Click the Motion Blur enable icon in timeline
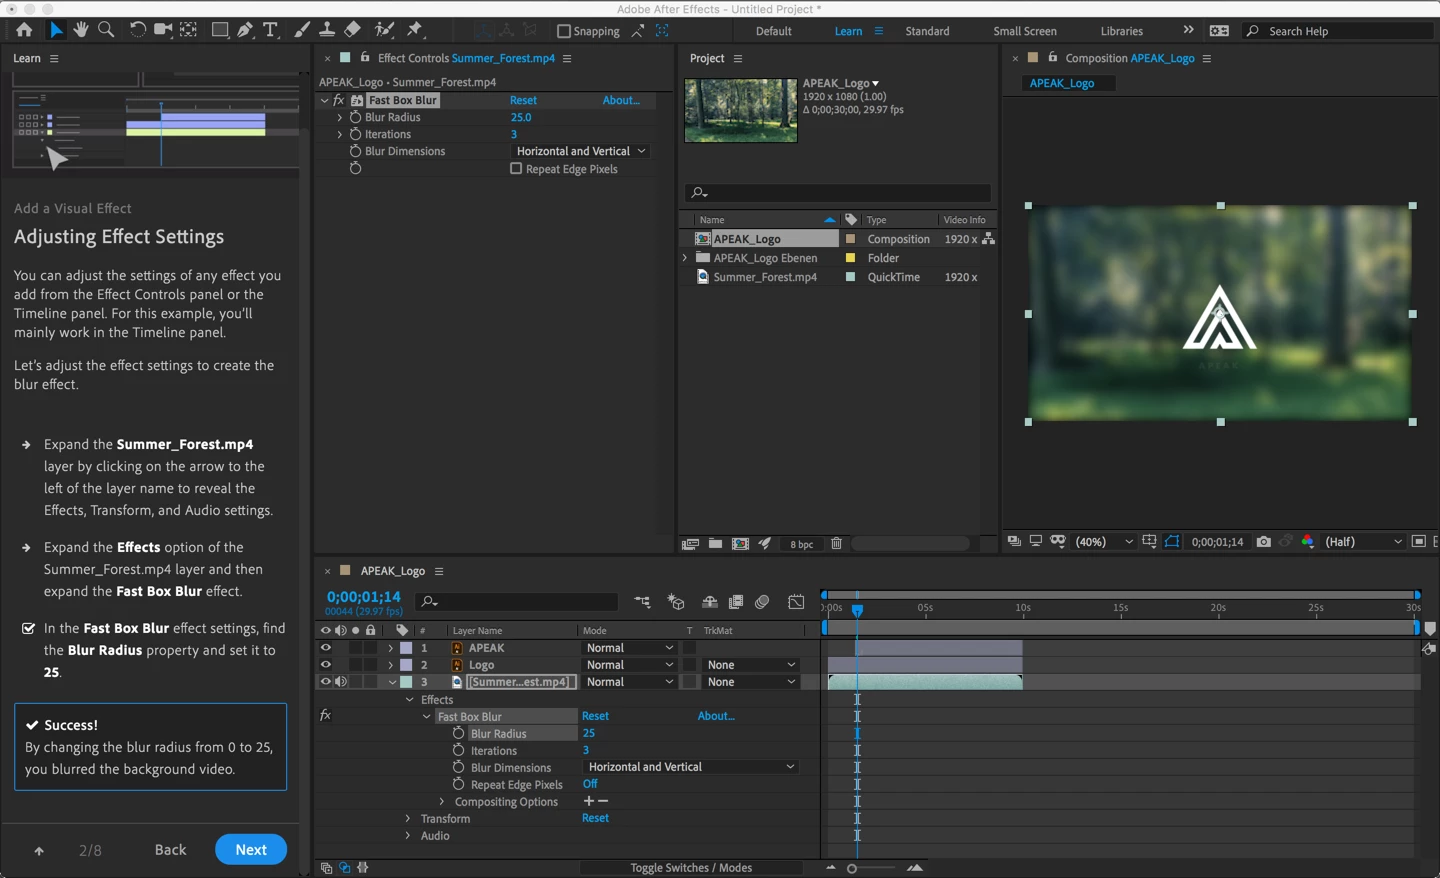This screenshot has height=878, width=1440. [762, 602]
